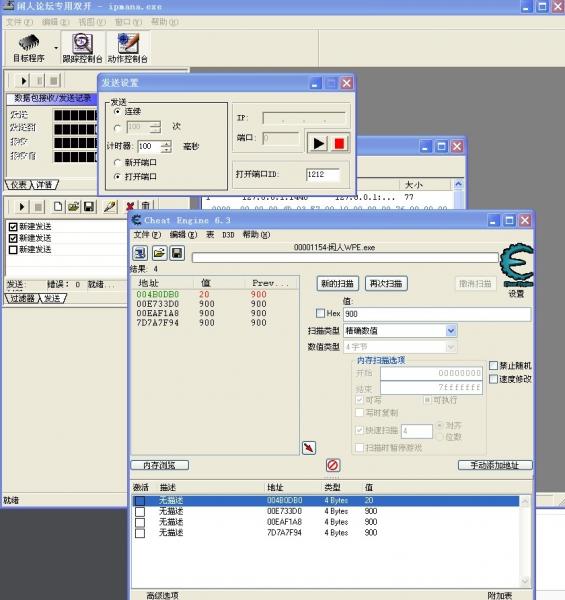Select the 连续 radio button

[x=117, y=111]
